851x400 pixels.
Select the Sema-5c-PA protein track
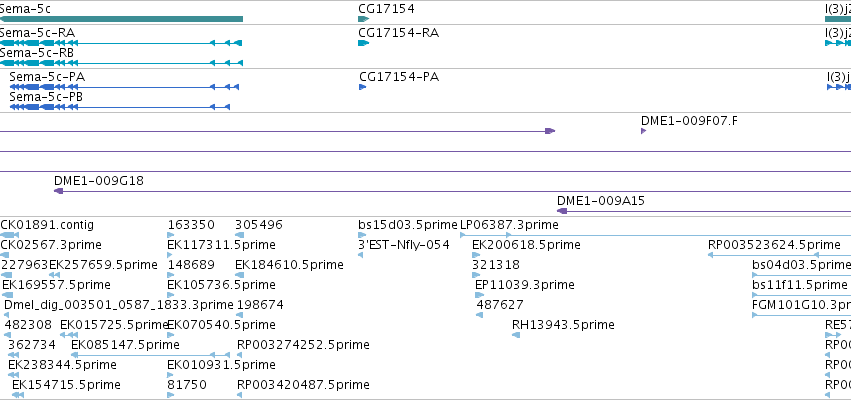[x=124, y=87]
